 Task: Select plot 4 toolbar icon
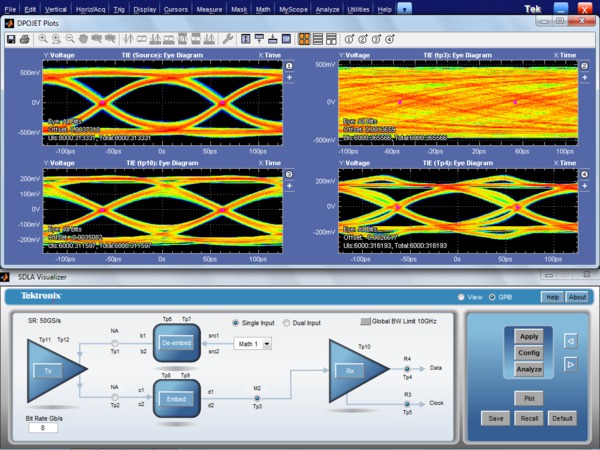click(390, 39)
